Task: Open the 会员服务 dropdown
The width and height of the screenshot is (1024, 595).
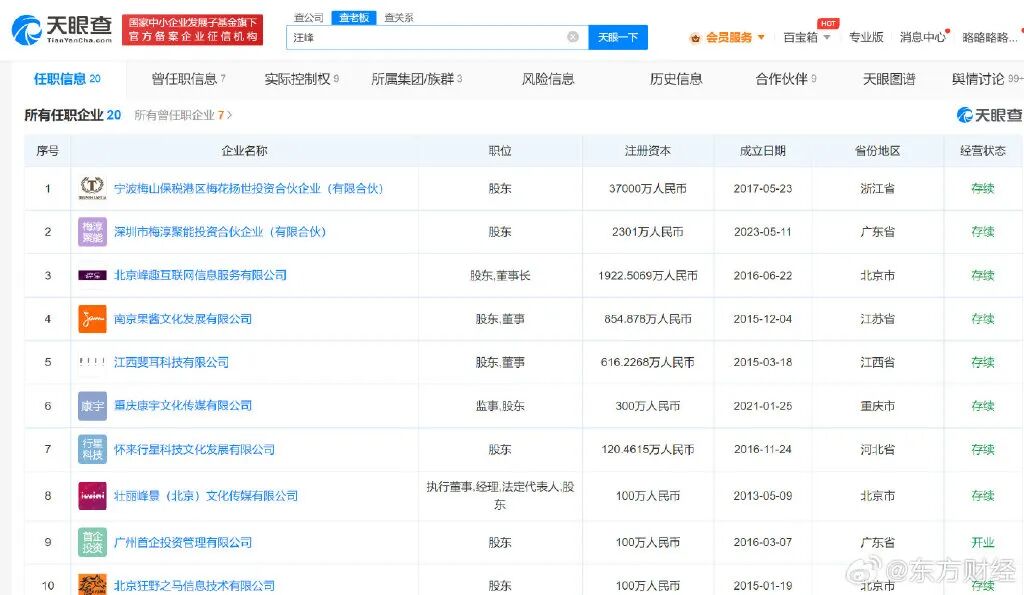Action: (x=734, y=38)
